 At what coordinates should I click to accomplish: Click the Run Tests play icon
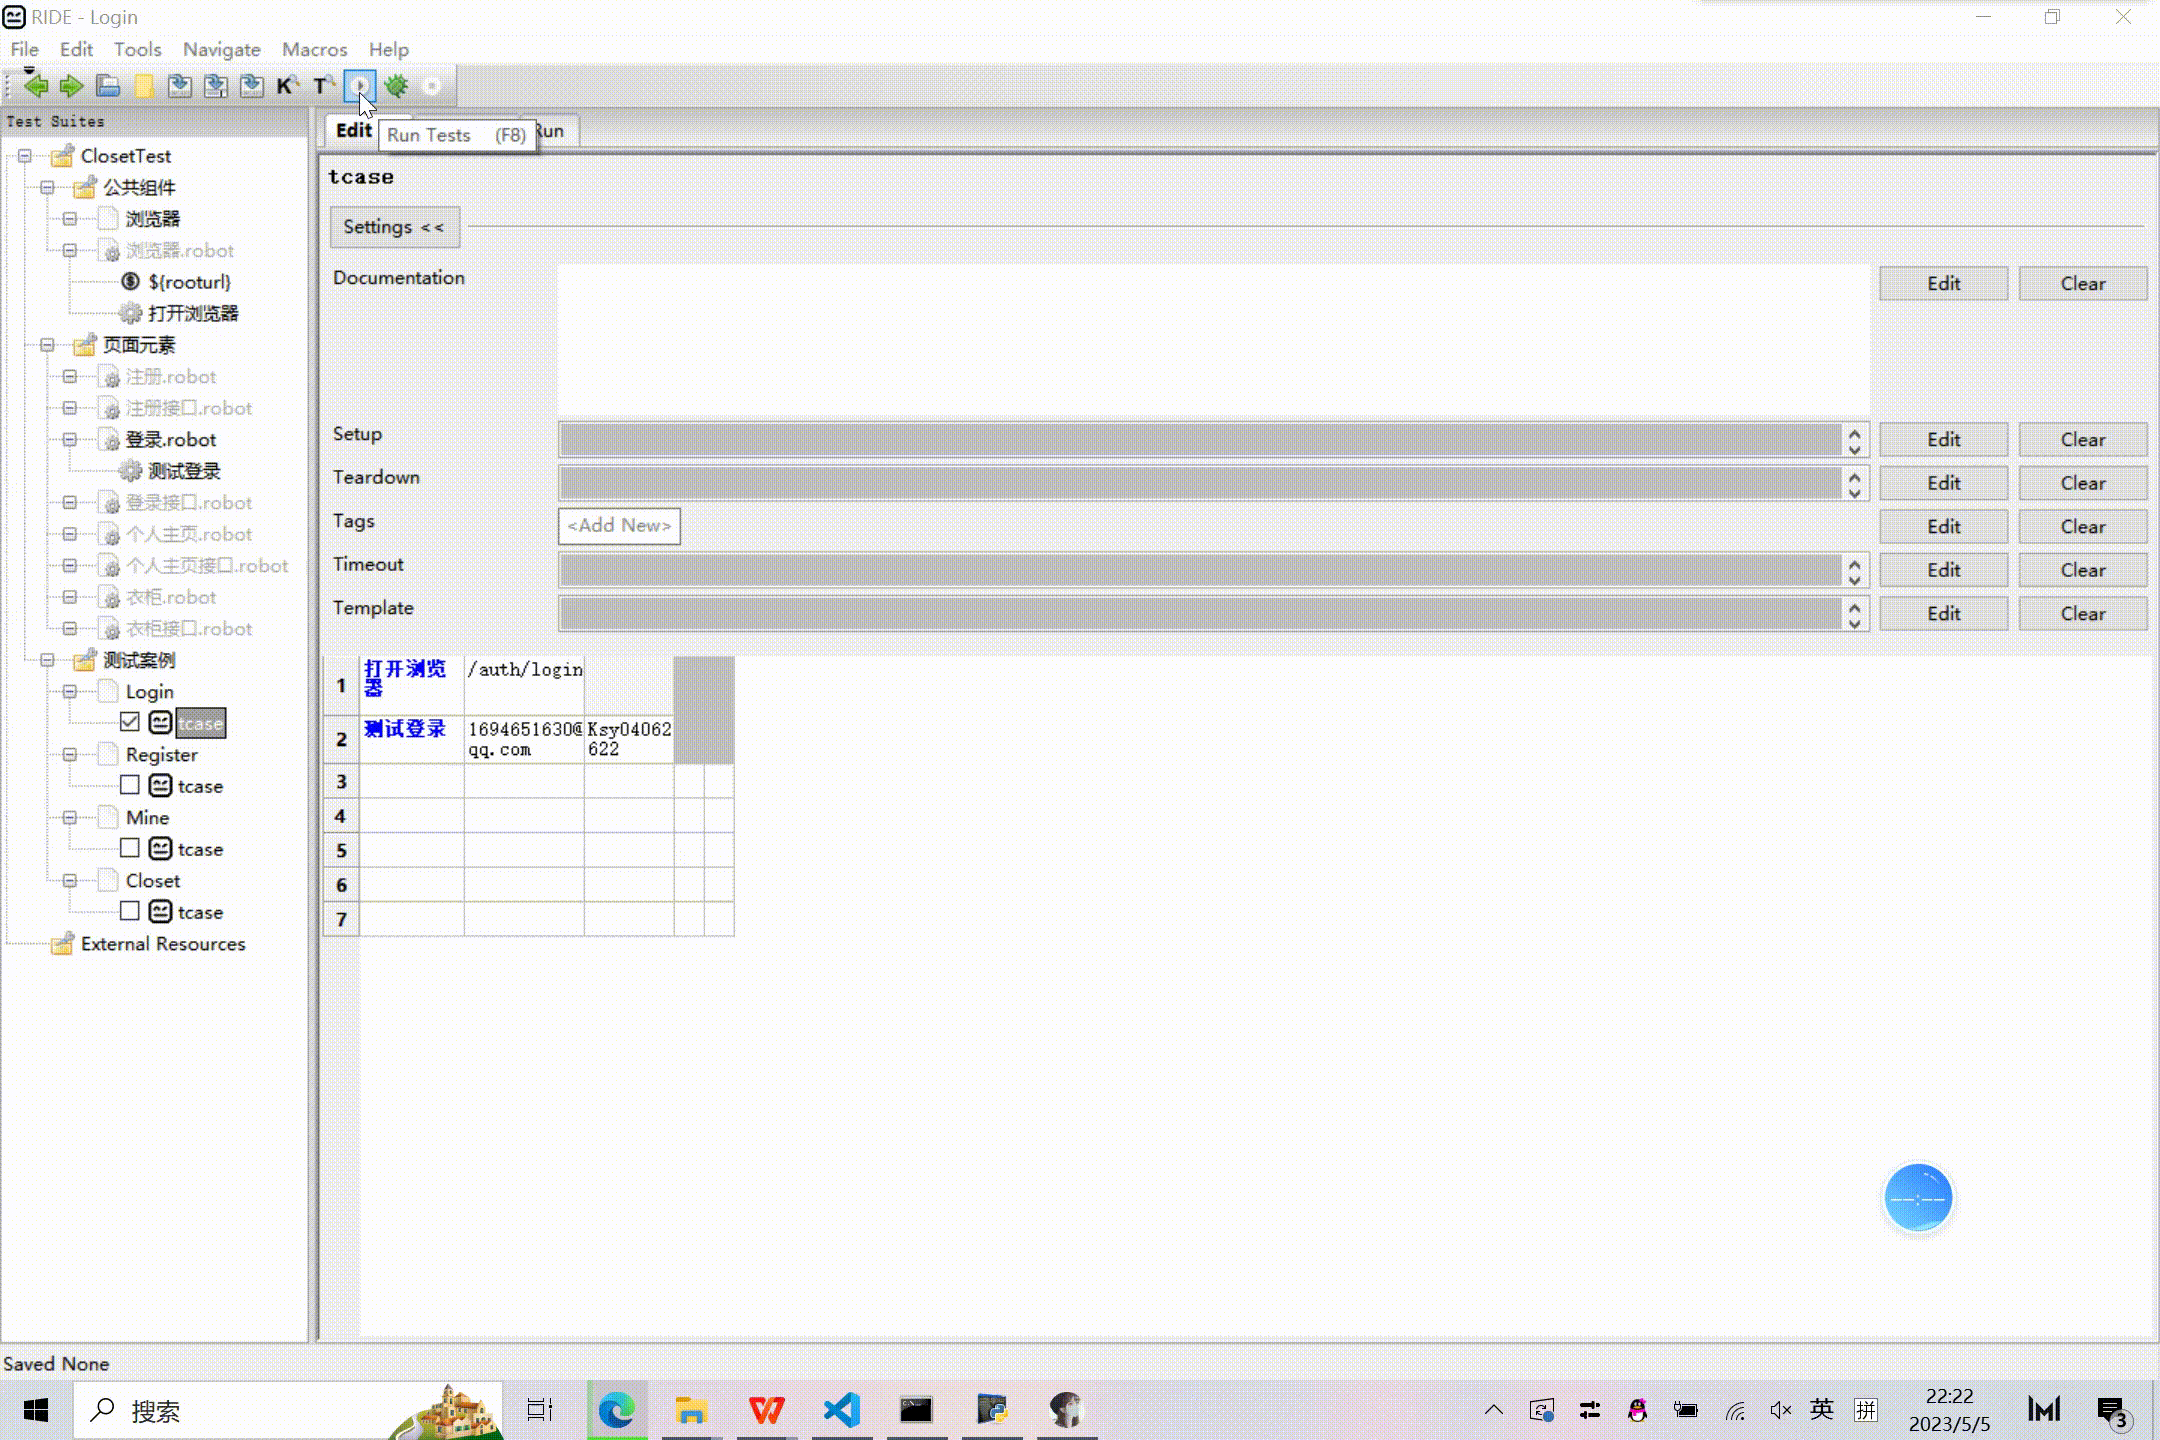(x=359, y=86)
